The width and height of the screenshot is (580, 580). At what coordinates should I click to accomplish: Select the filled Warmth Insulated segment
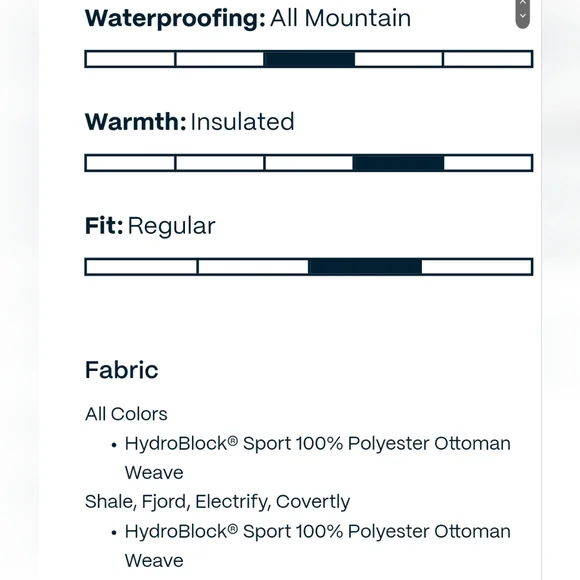pyautogui.click(x=398, y=163)
